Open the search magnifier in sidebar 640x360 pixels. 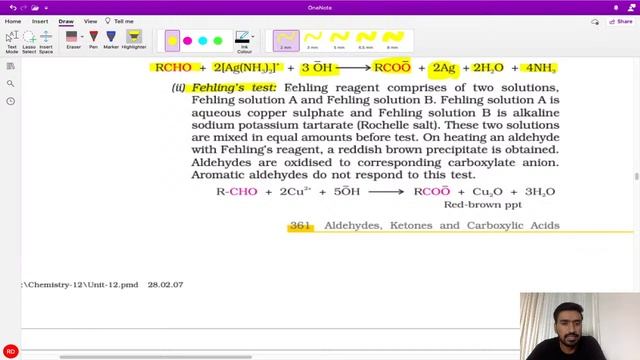tap(11, 84)
